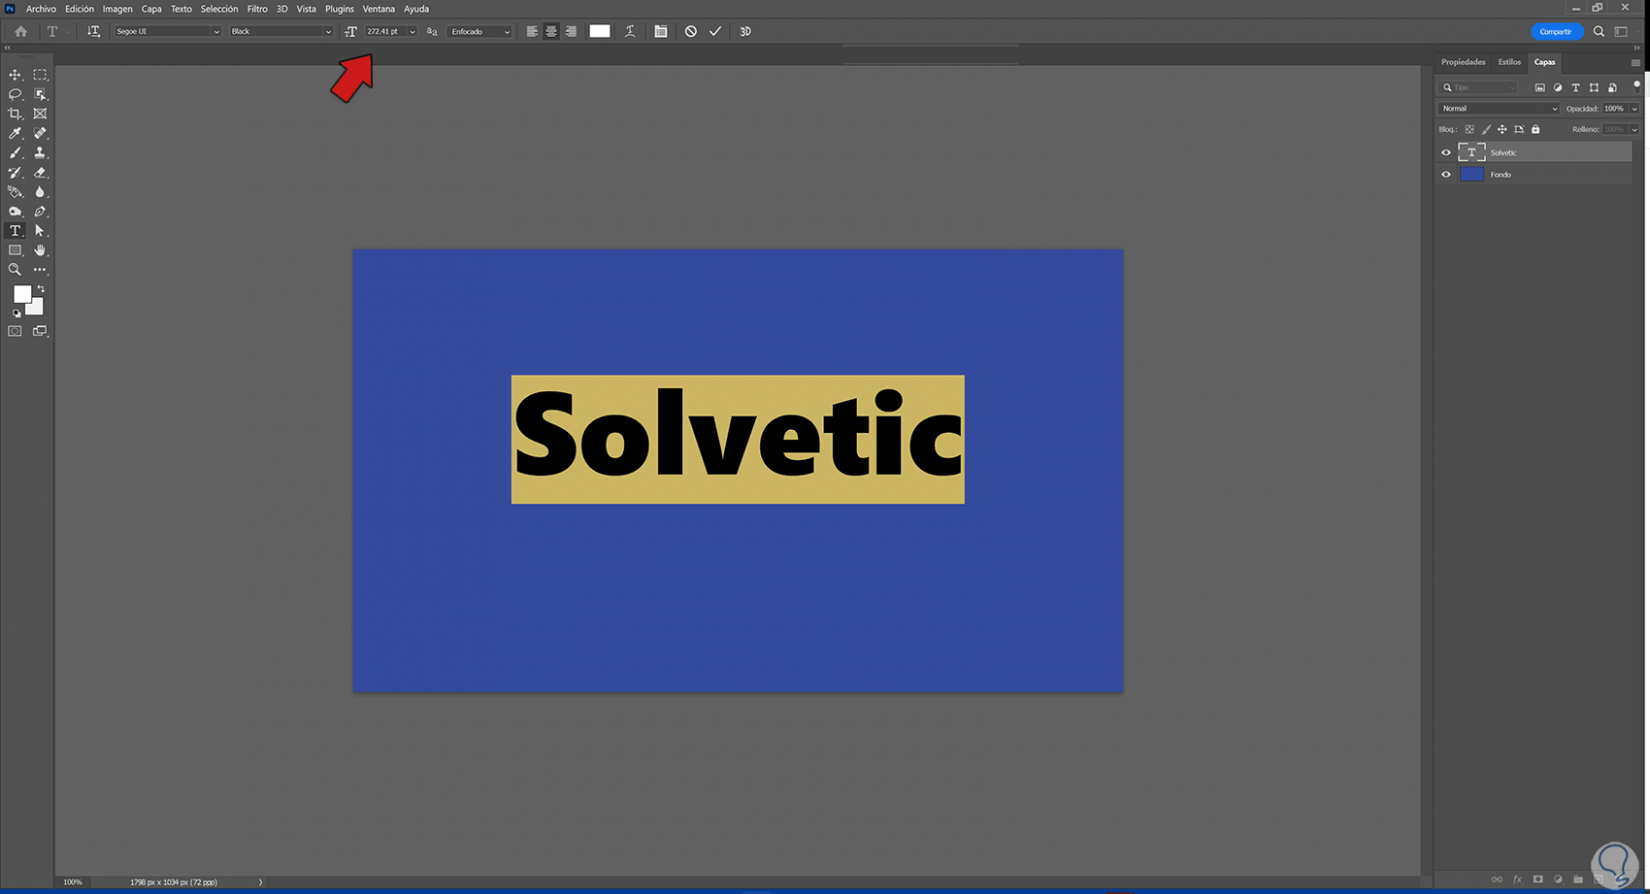The image size is (1650, 894).
Task: Open the Edit Toolbar three-dots menu
Action: tap(40, 270)
